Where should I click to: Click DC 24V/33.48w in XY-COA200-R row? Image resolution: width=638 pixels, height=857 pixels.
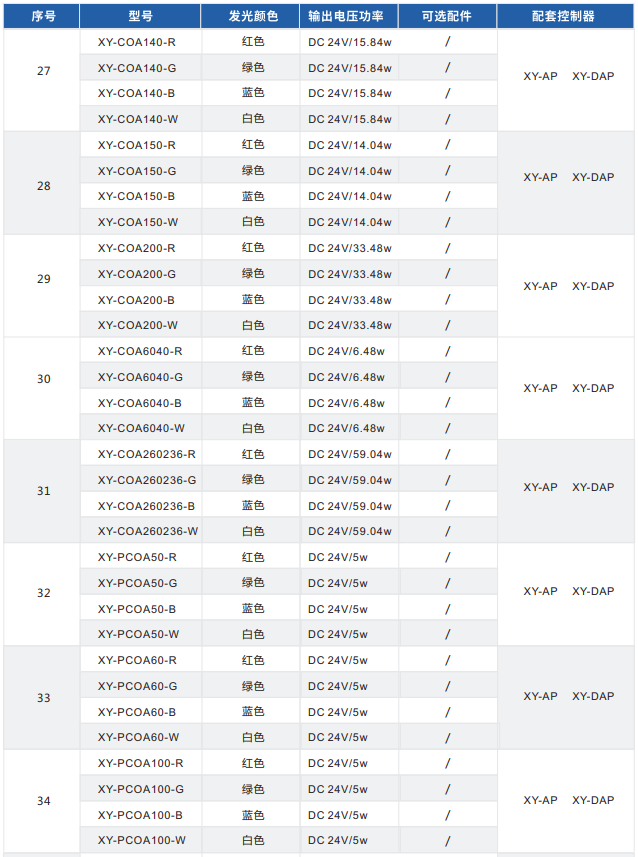349,248
